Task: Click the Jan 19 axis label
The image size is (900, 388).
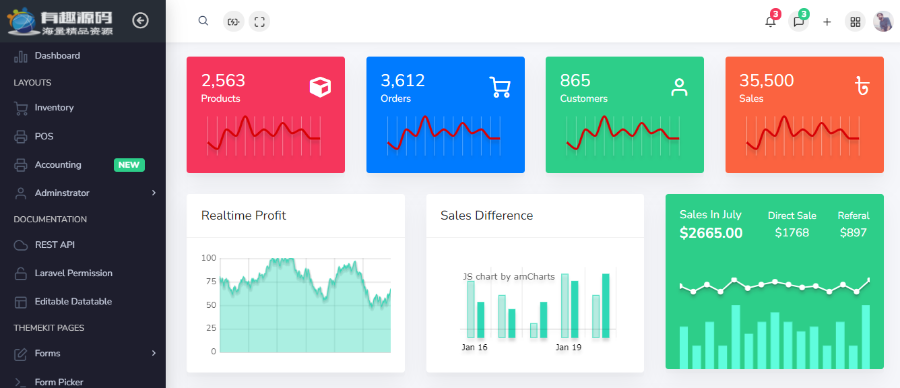Action: click(568, 347)
